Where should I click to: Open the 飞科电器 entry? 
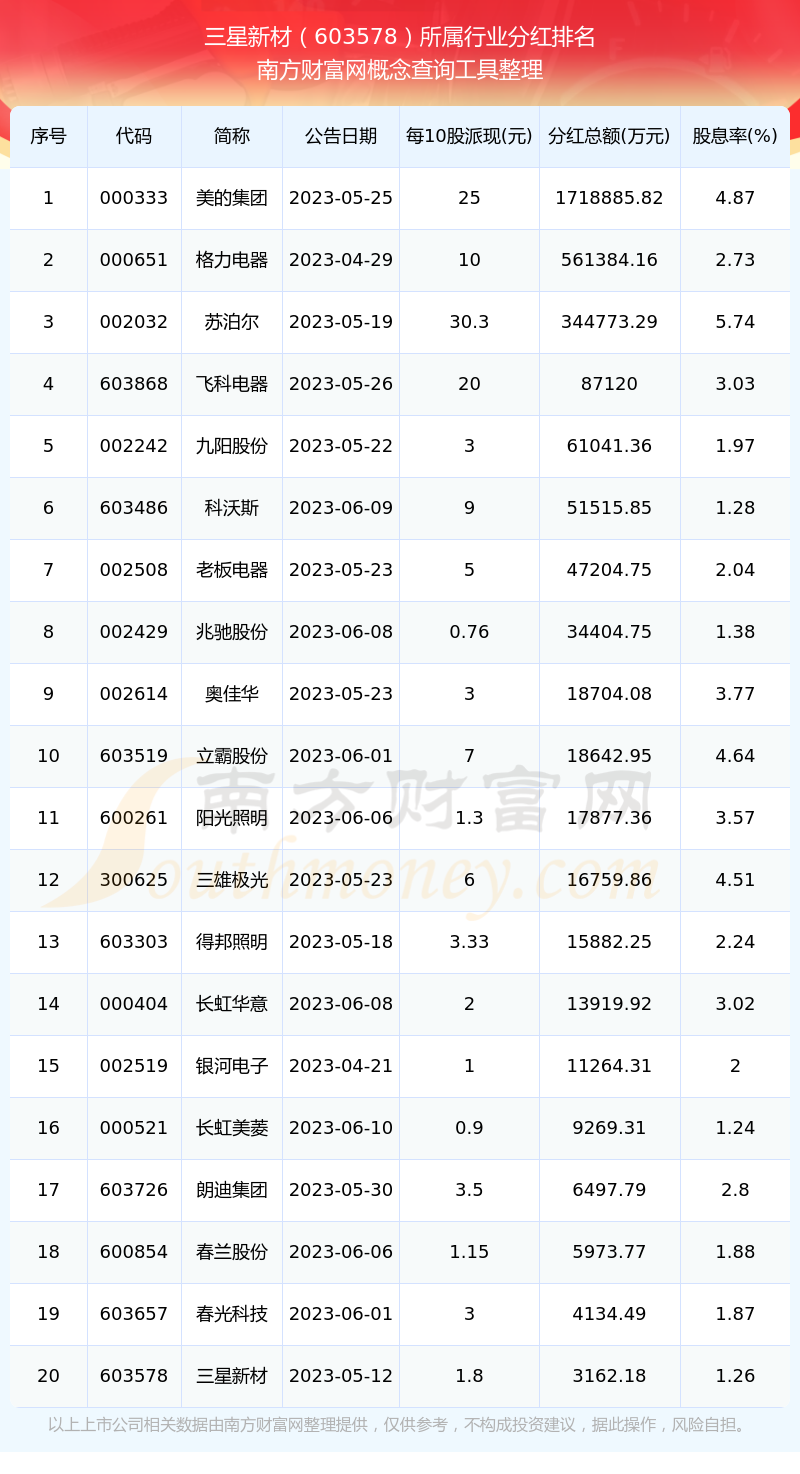pyautogui.click(x=232, y=384)
